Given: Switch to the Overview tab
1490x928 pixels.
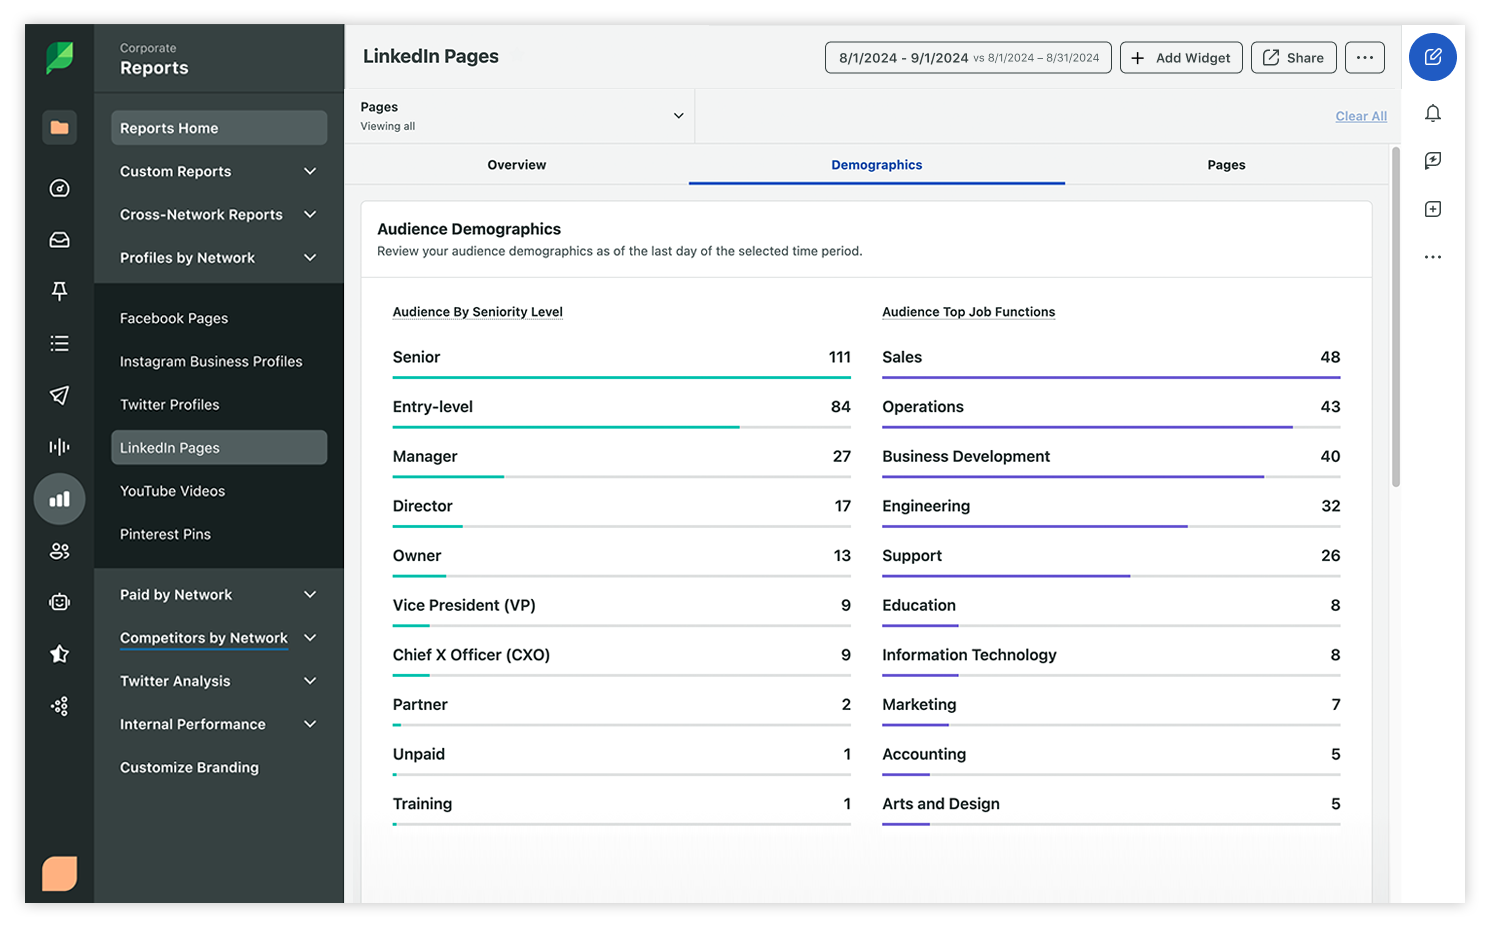Looking at the screenshot, I should point(516,164).
